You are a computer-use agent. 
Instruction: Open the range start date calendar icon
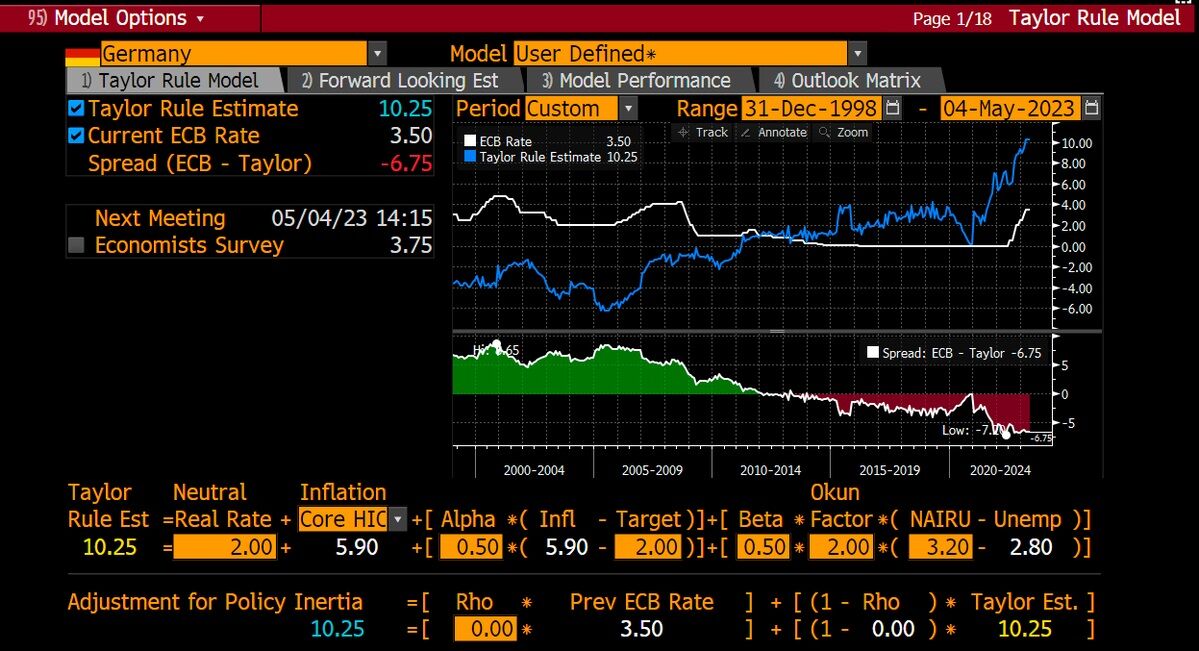click(x=892, y=109)
